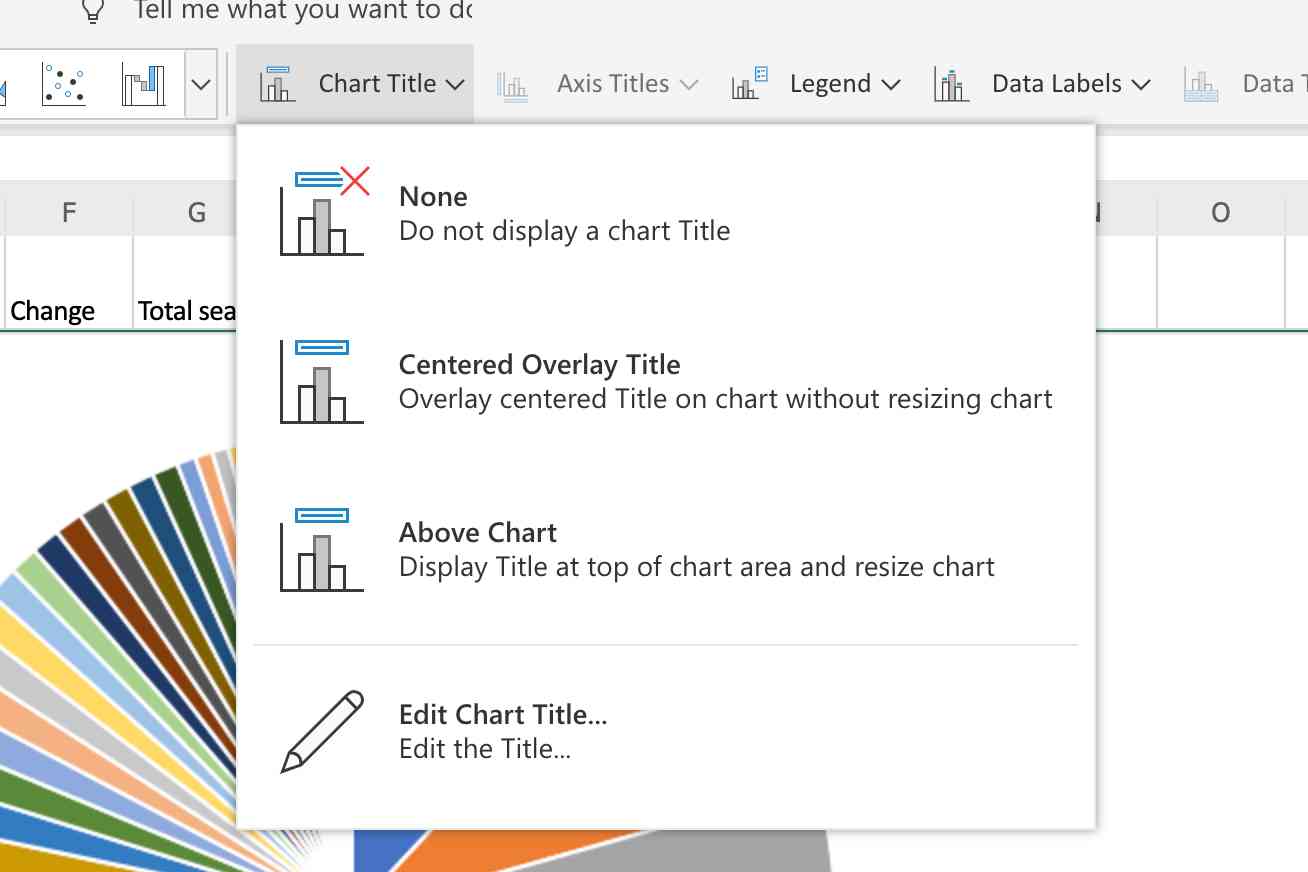Screen dimensions: 1308x872
Task: Click the Axis Titles icon
Action: coord(513,87)
